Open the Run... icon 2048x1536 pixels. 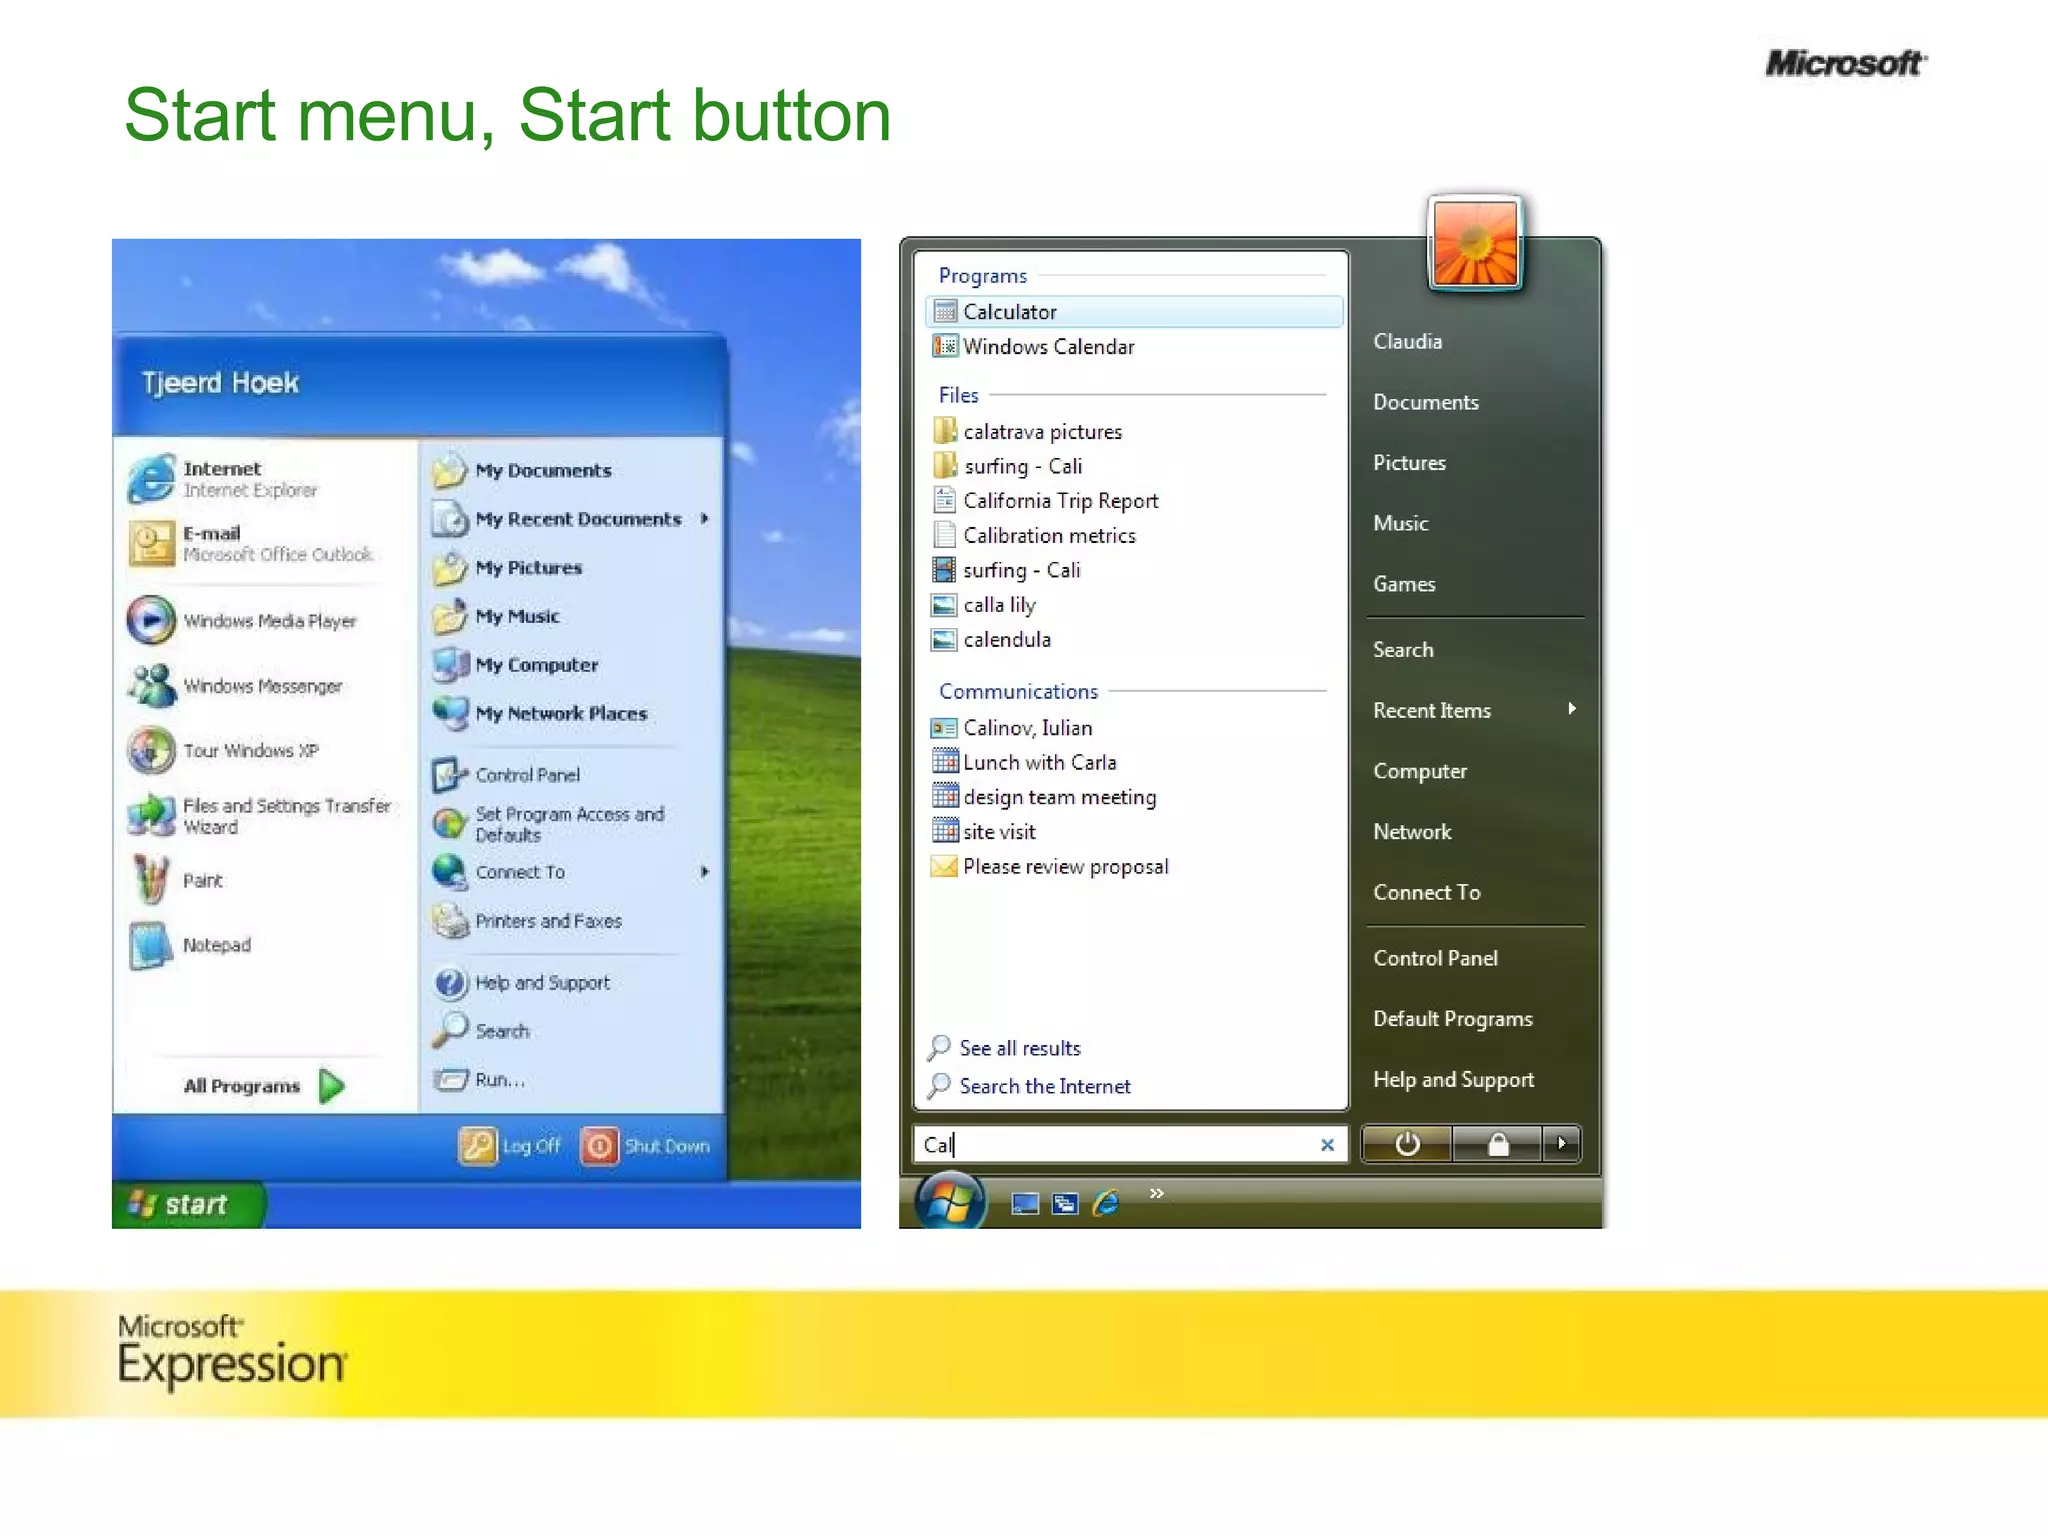tap(450, 1079)
